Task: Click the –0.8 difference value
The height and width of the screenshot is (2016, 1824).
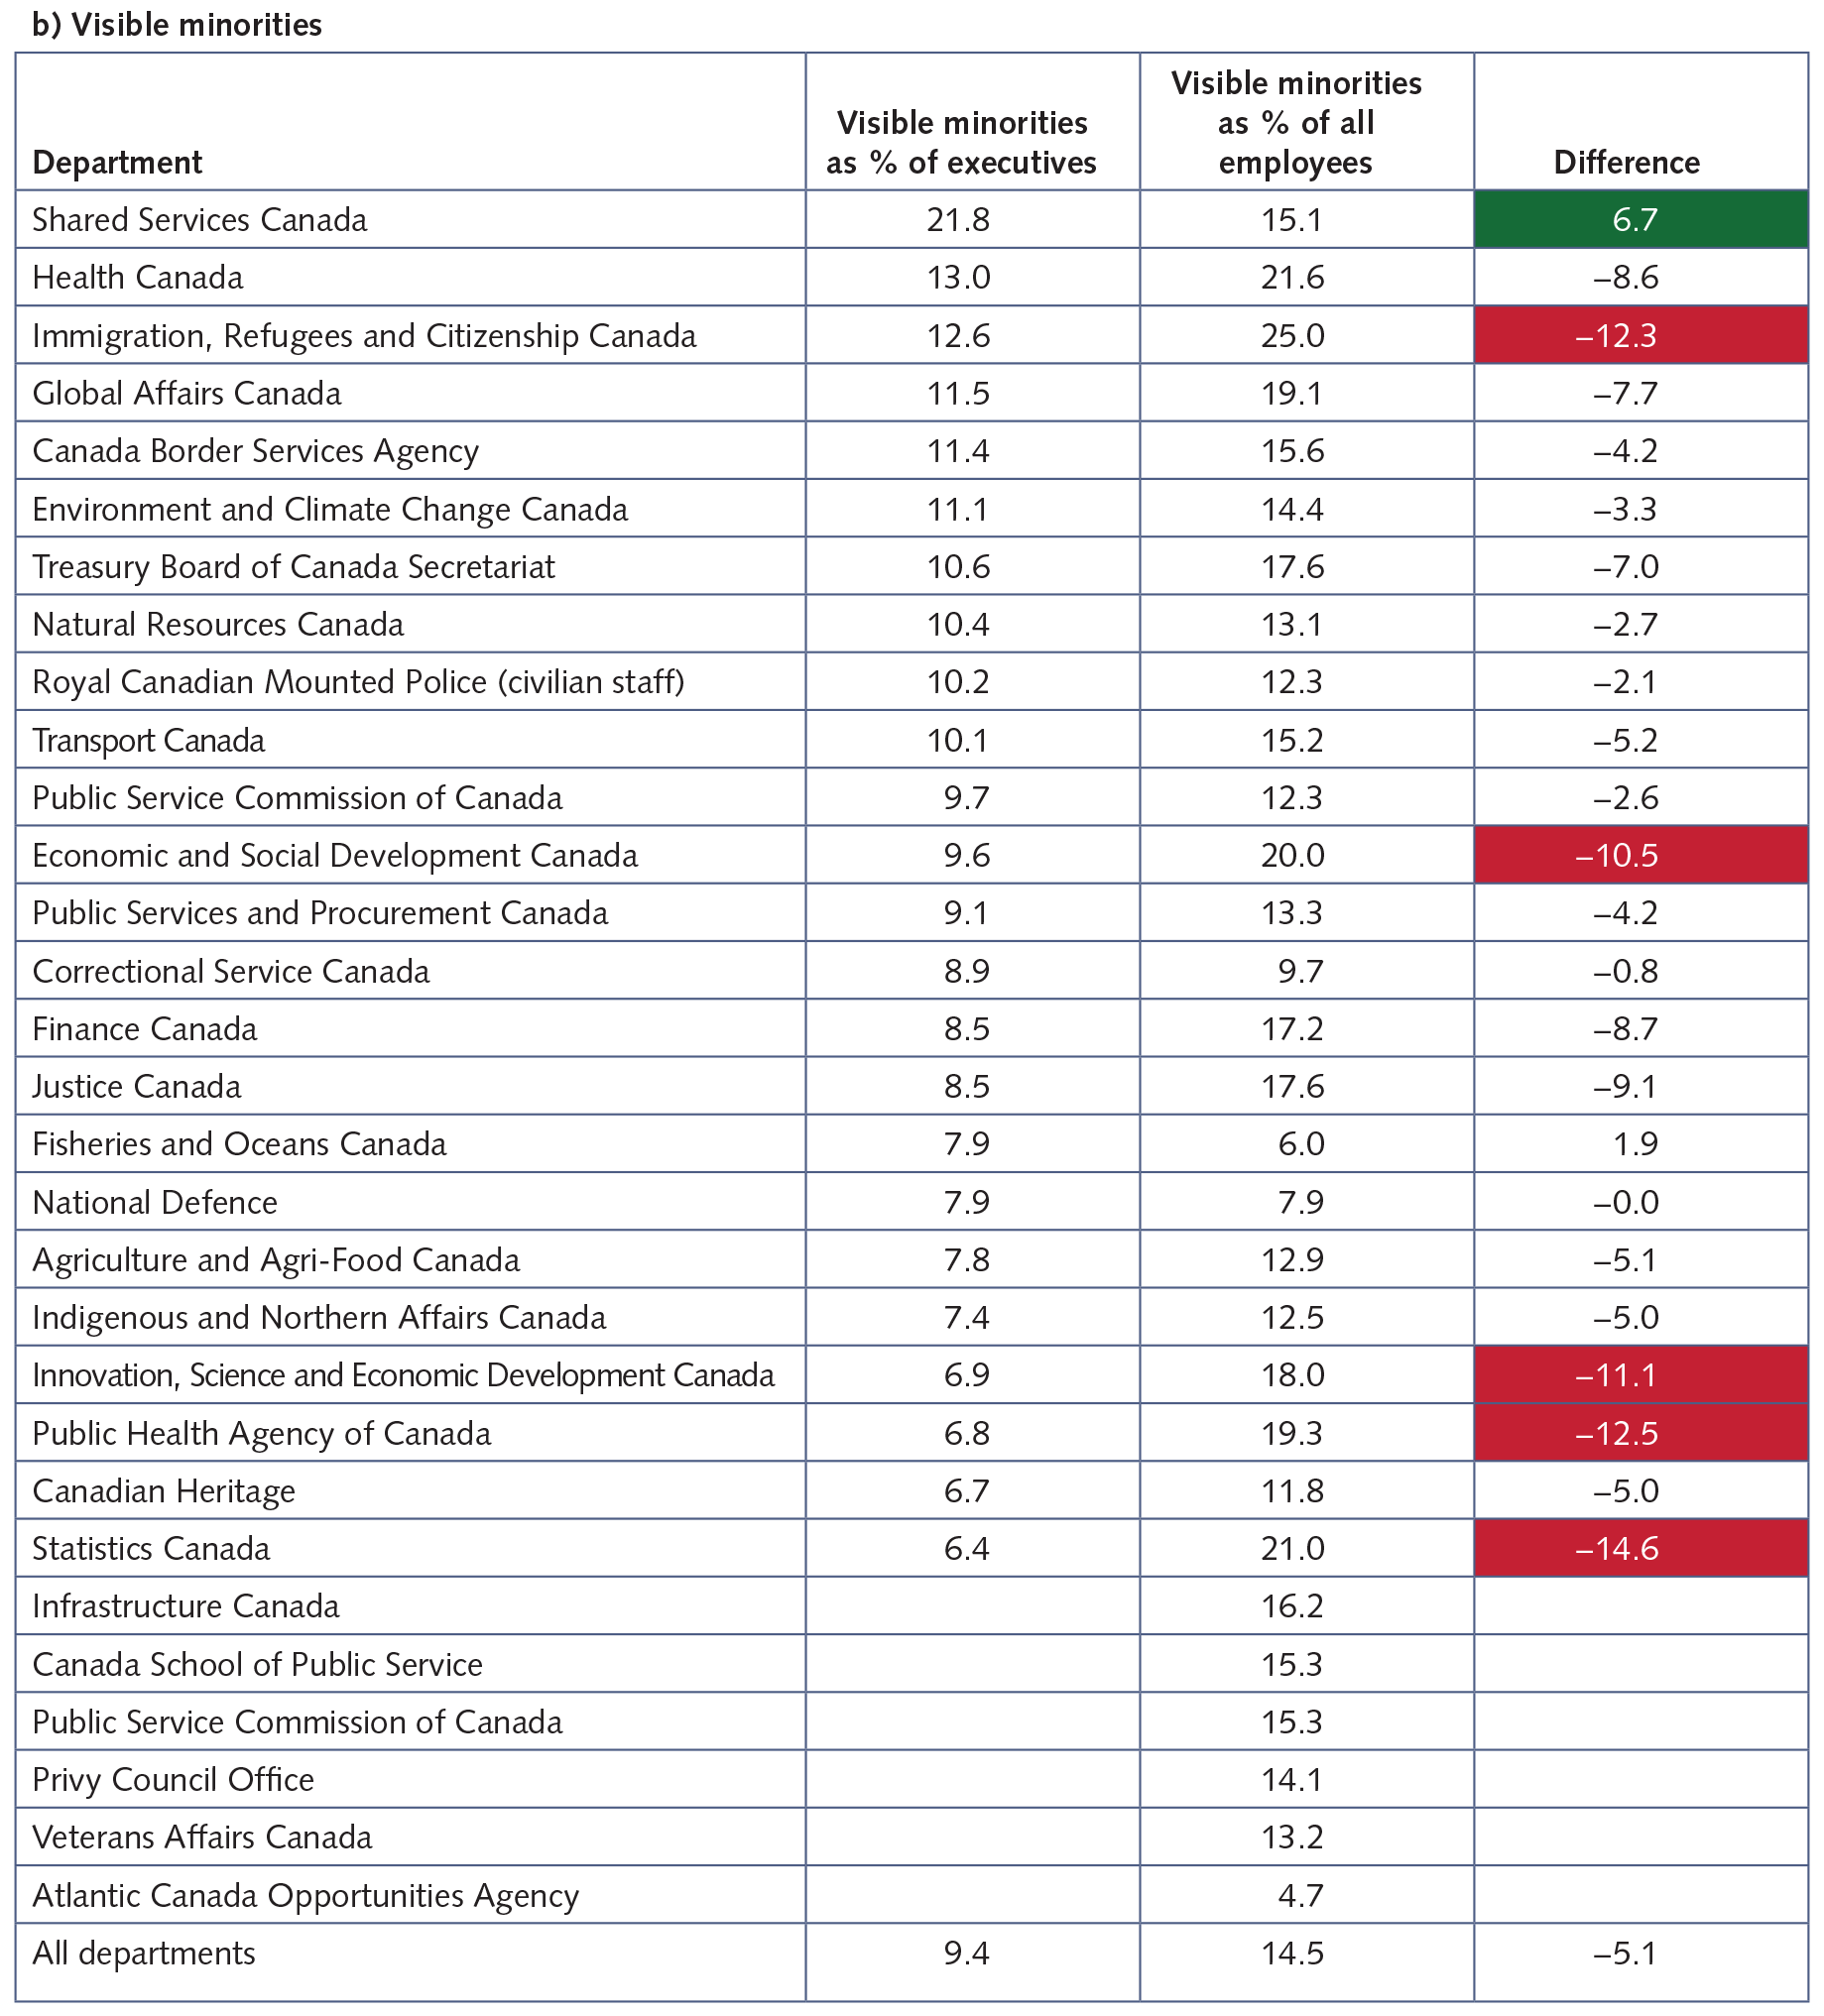Action: click(1626, 971)
